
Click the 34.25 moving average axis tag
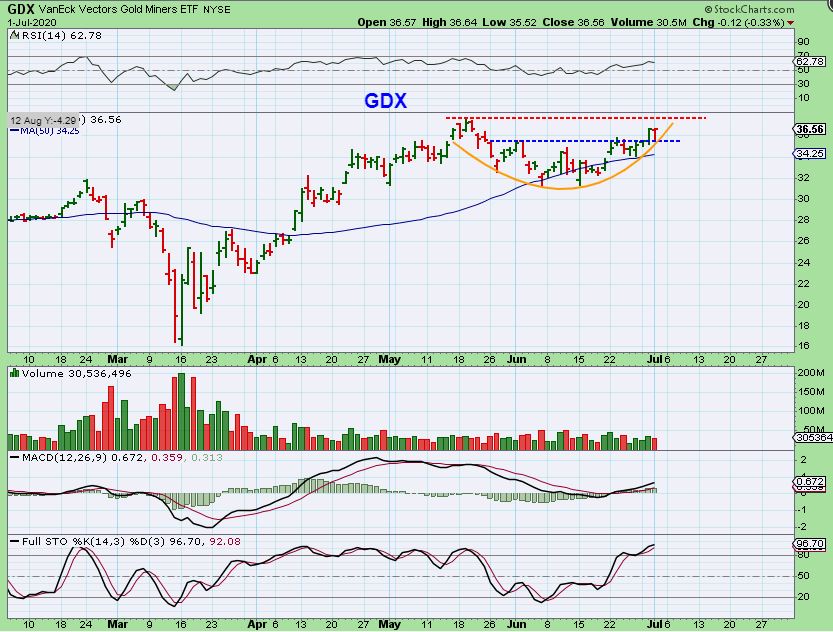point(810,153)
